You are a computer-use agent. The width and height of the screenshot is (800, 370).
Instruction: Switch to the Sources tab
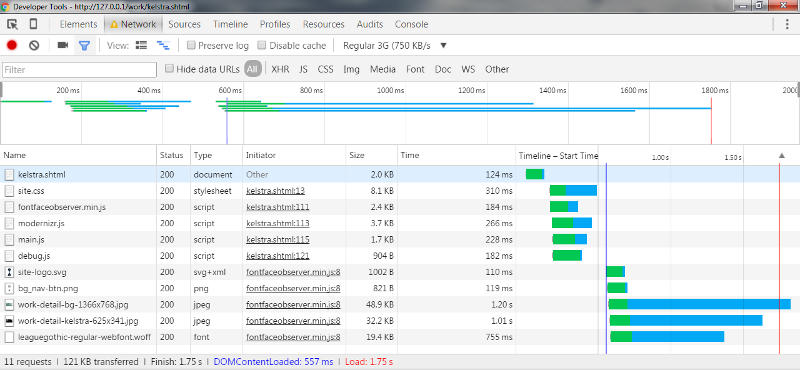click(x=184, y=24)
